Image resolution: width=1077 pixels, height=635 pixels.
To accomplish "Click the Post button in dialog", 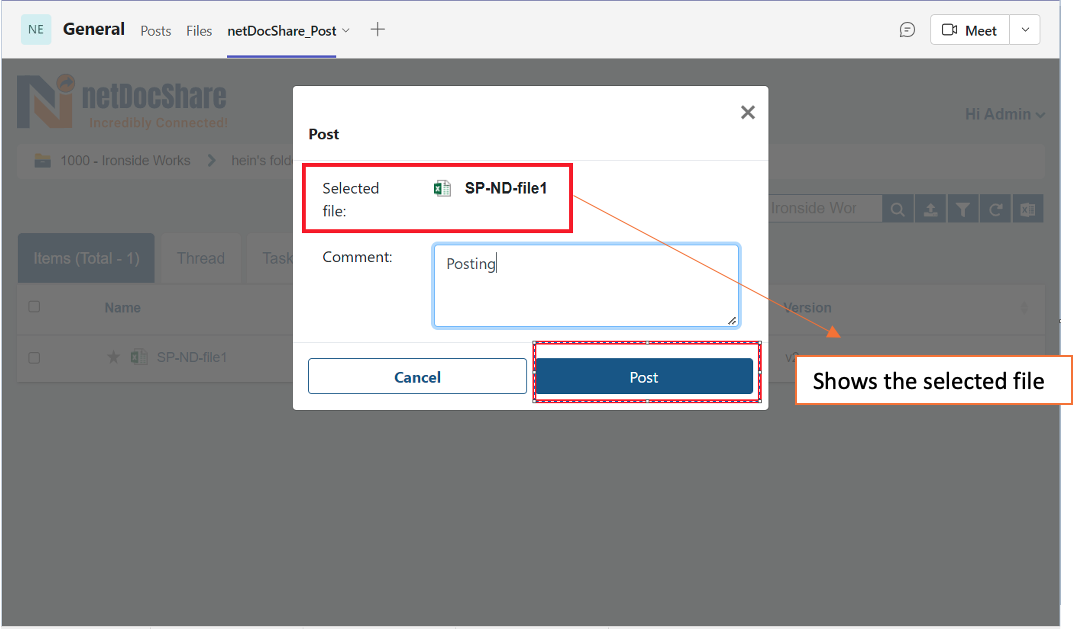I will [644, 377].
